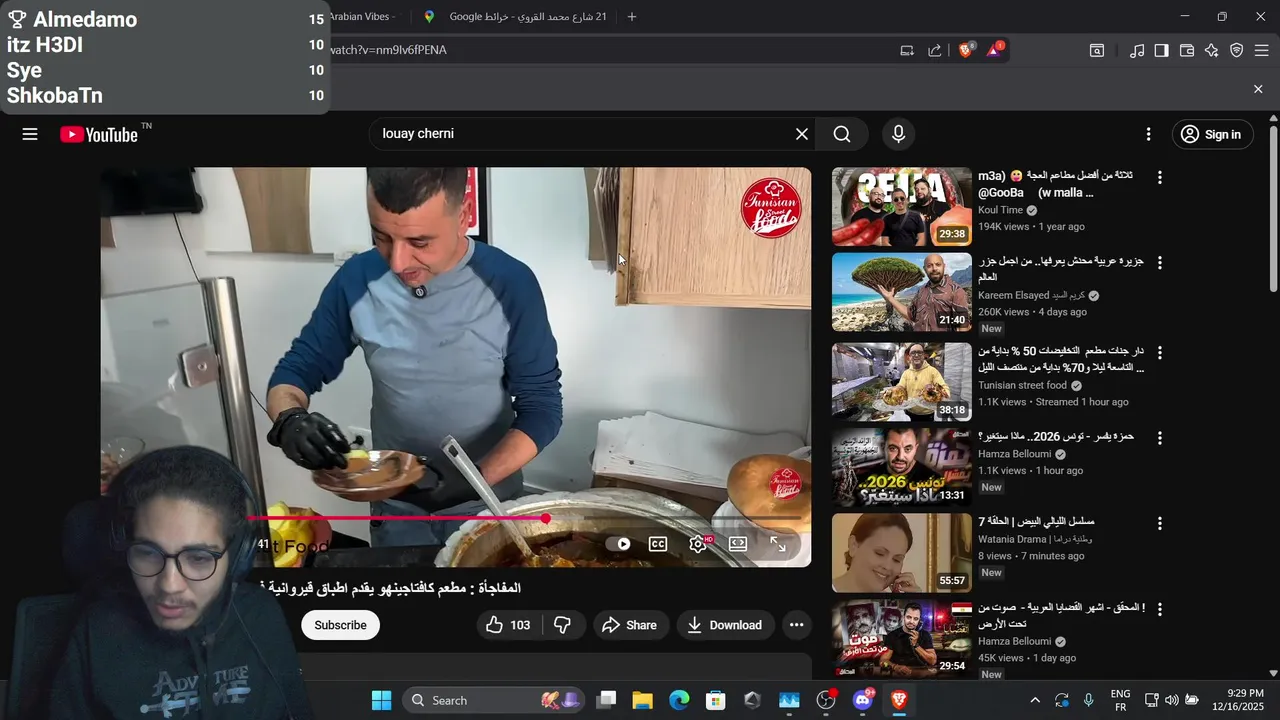Open the Hamza Belloumi 13:31 video thumbnail
1280x720 pixels.
(902, 468)
